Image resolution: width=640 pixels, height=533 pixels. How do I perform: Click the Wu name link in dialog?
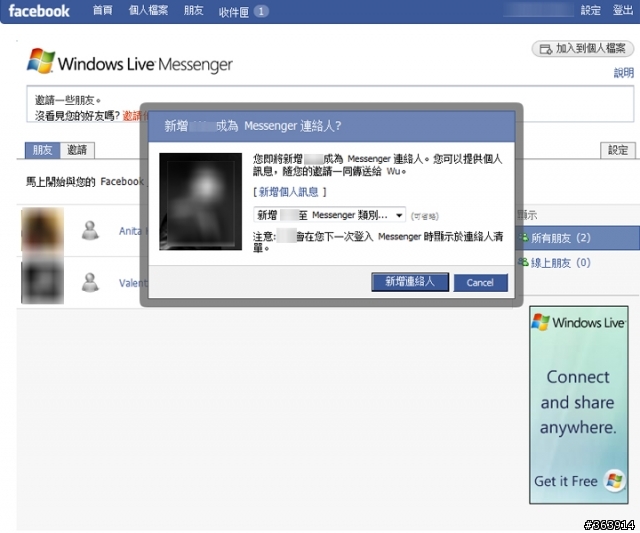pyautogui.click(x=393, y=171)
